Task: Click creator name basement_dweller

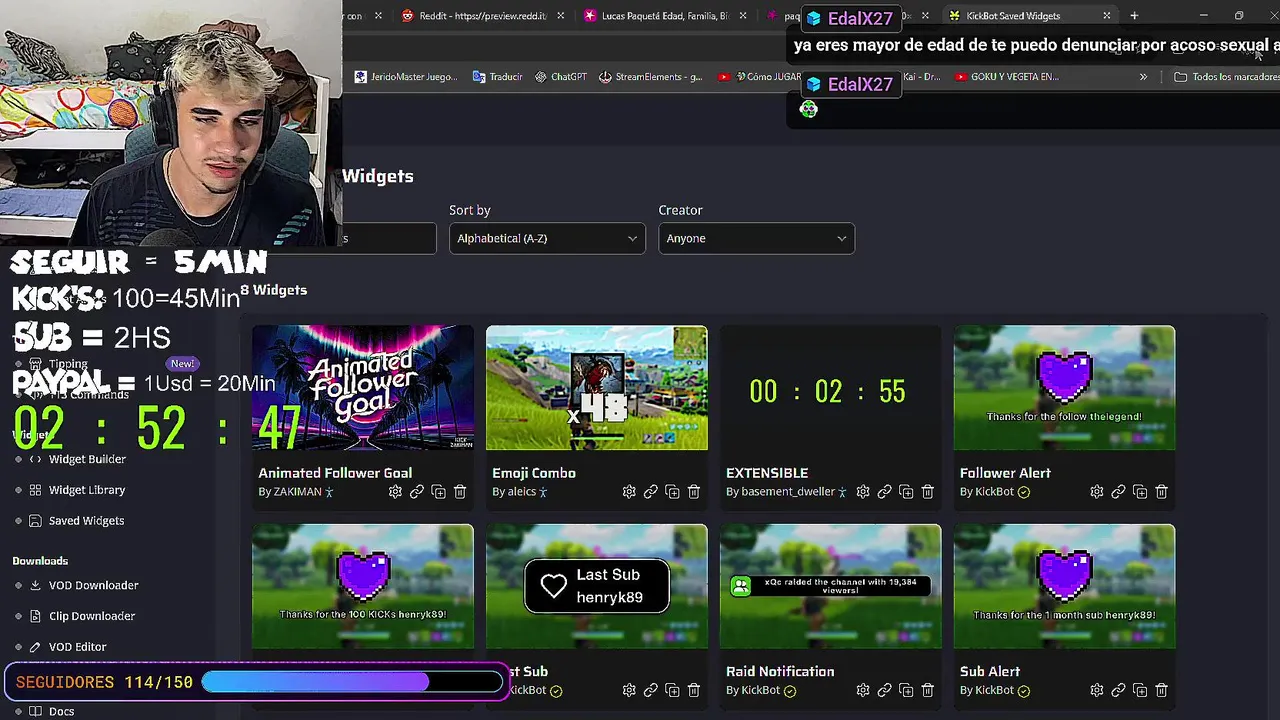Action: coord(788,492)
